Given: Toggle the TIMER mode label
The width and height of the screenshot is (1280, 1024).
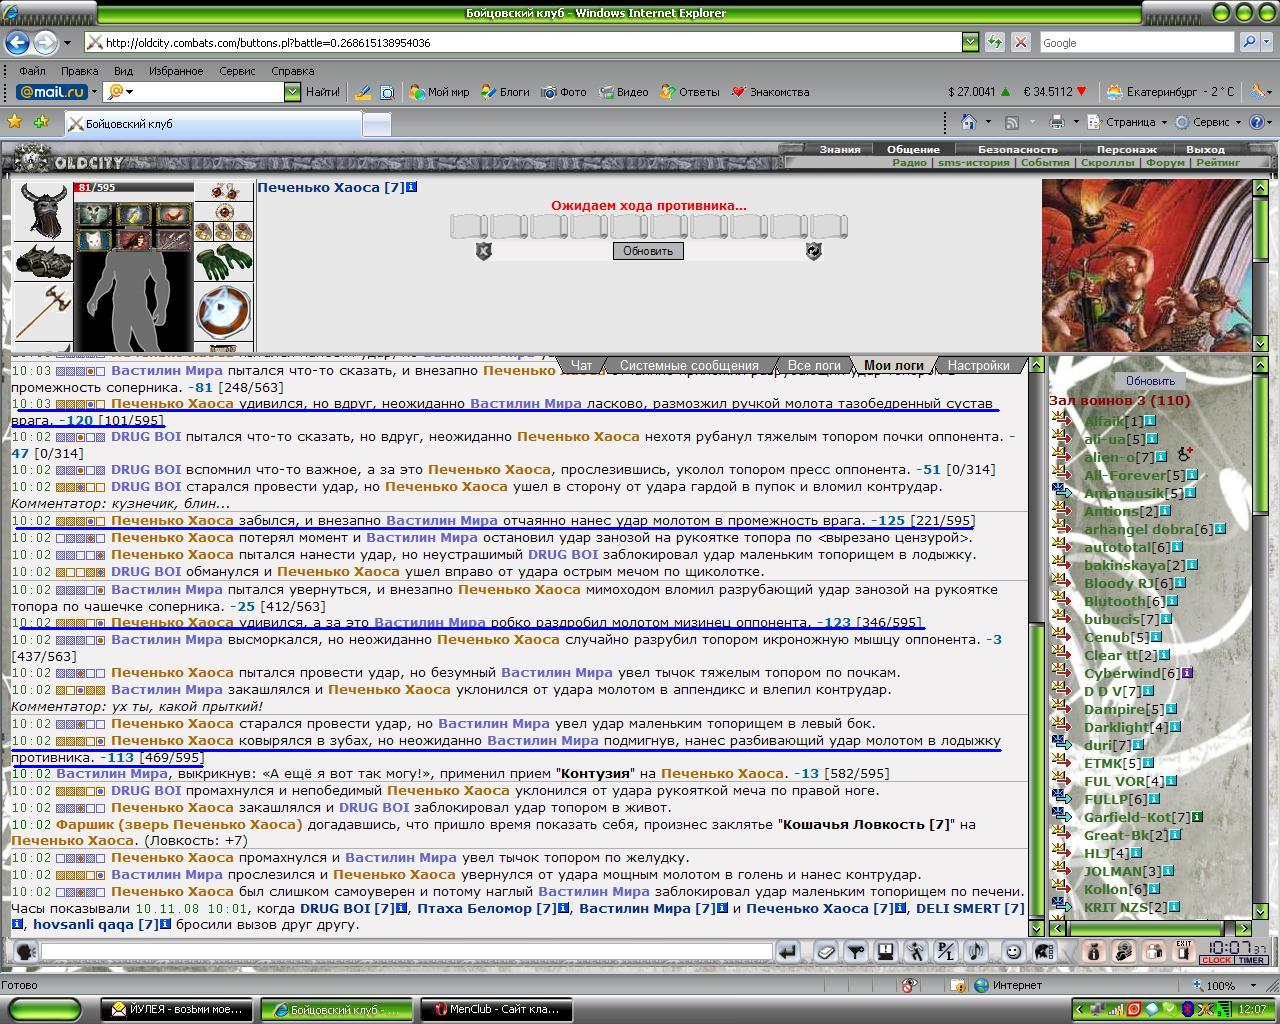Looking at the screenshot, I should tap(1251, 960).
